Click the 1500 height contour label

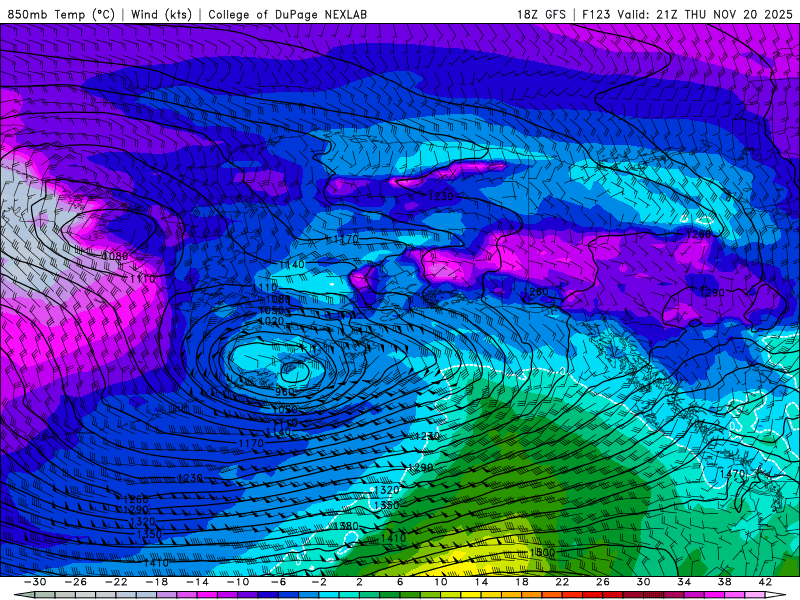542,553
